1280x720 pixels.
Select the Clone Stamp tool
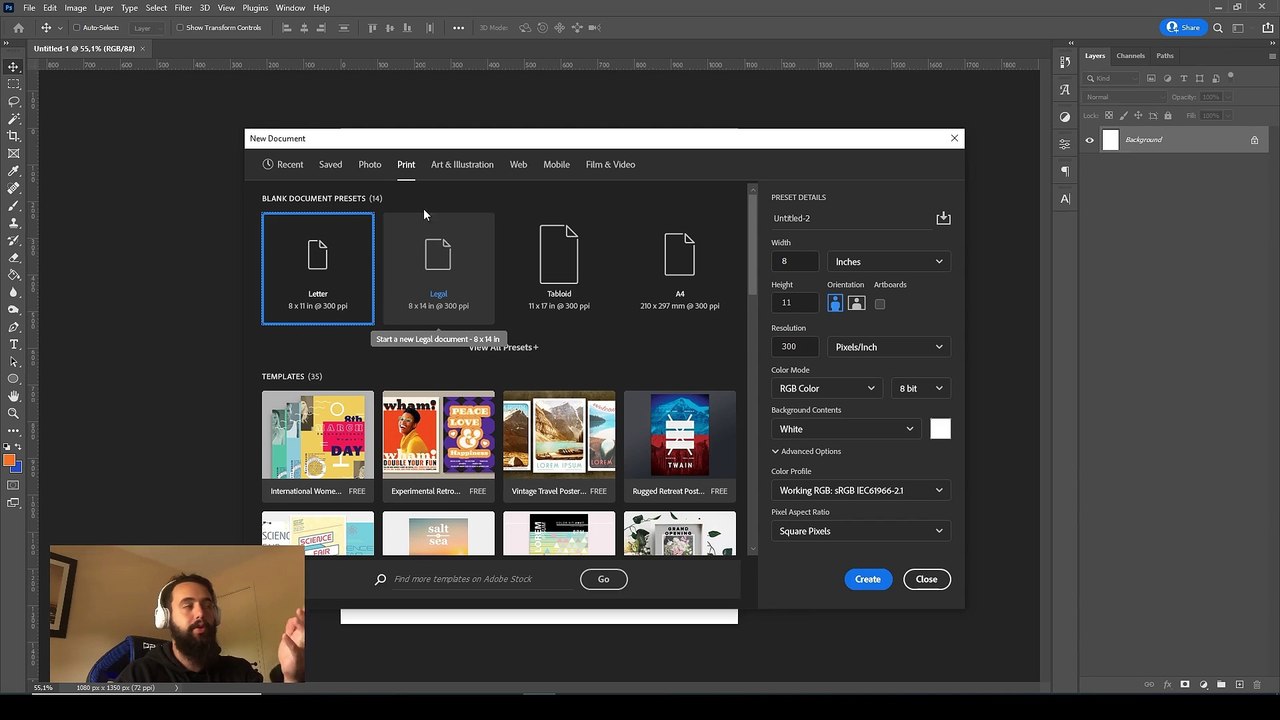13,223
